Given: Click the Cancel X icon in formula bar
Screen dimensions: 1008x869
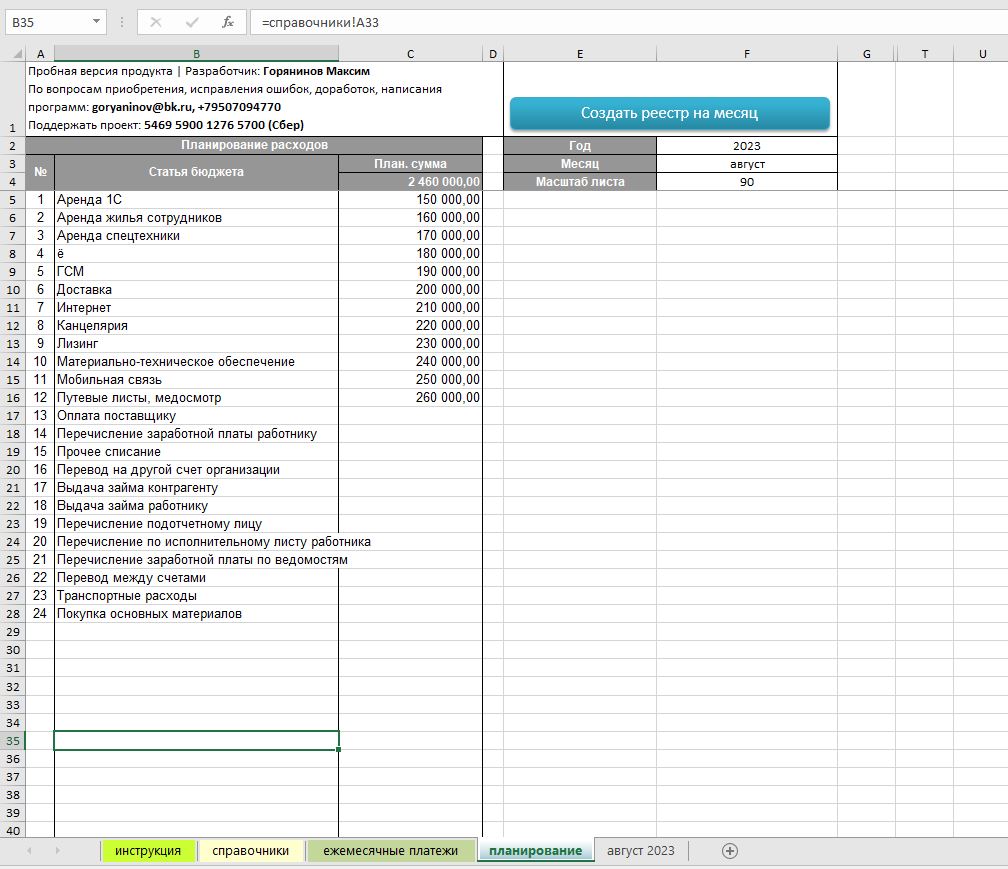Looking at the screenshot, I should click(156, 22).
